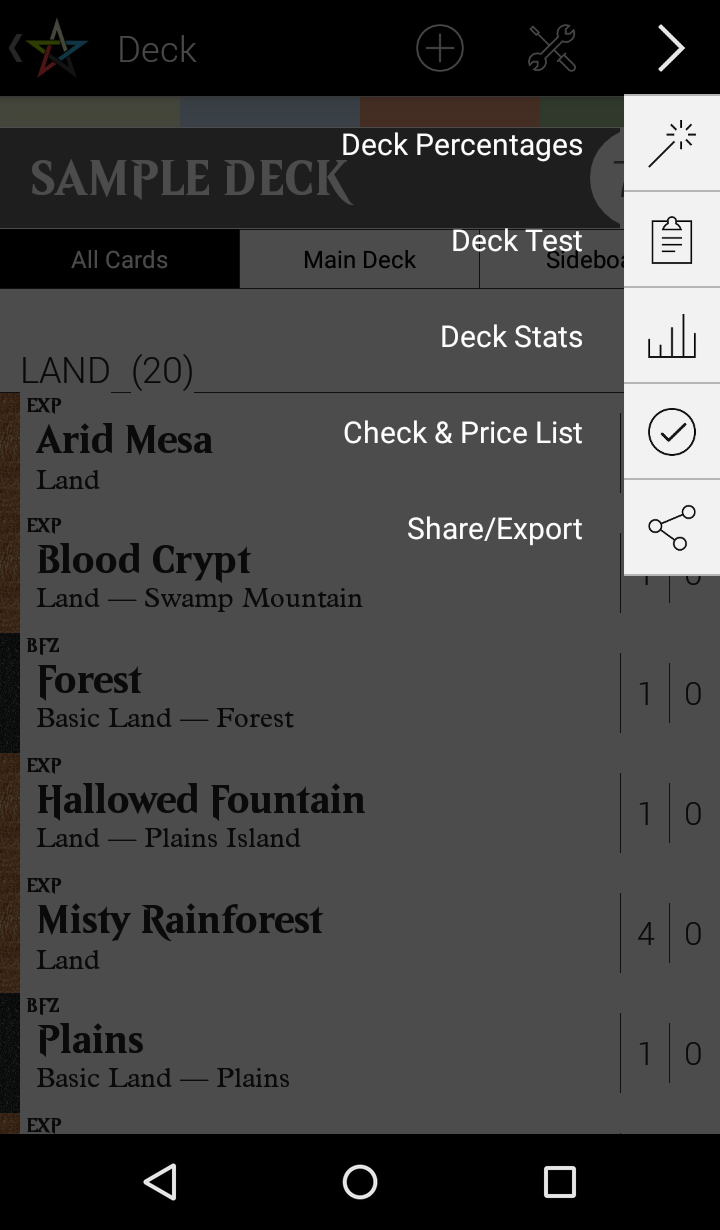Open the wrench and screwdriver tools icon
The image size is (720, 1230).
click(x=552, y=48)
